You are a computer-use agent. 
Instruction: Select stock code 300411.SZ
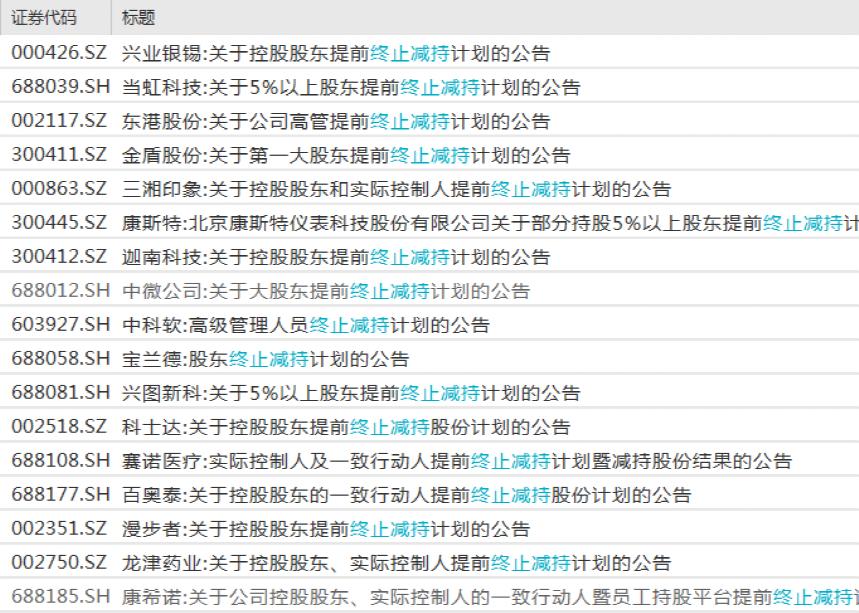pos(59,154)
